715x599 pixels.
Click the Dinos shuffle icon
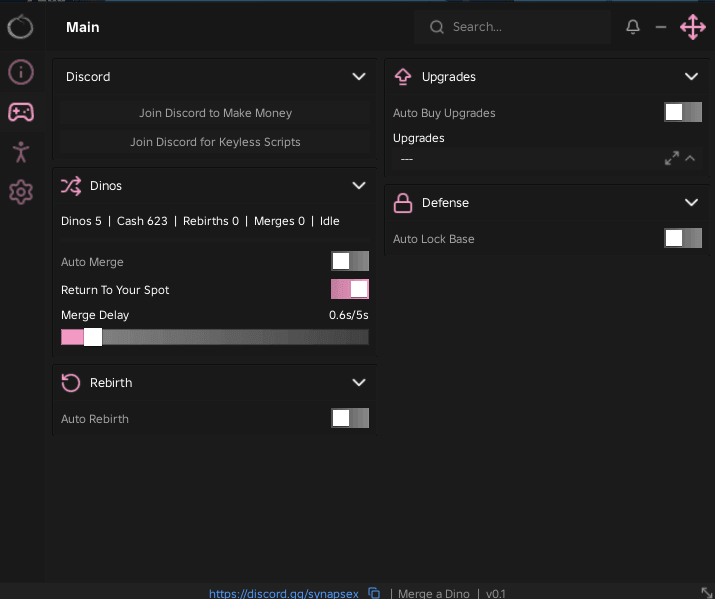(71, 186)
